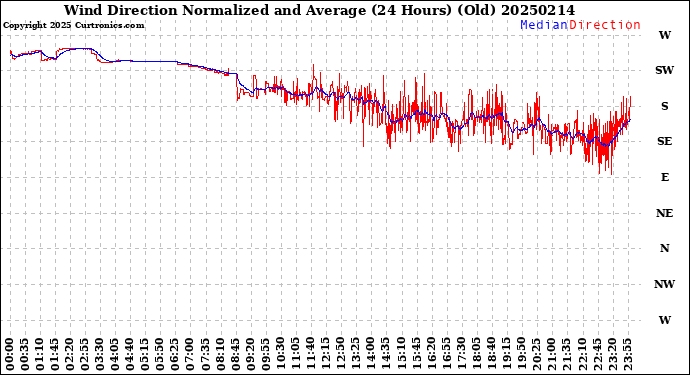Click the 00:00 time axis label
Image resolution: width=690 pixels, height=375 pixels.
click(10, 355)
